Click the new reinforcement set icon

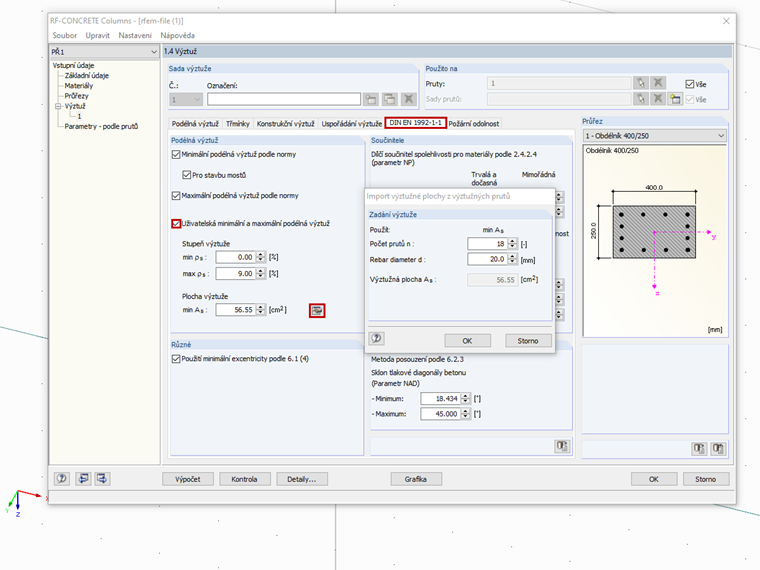(371, 99)
